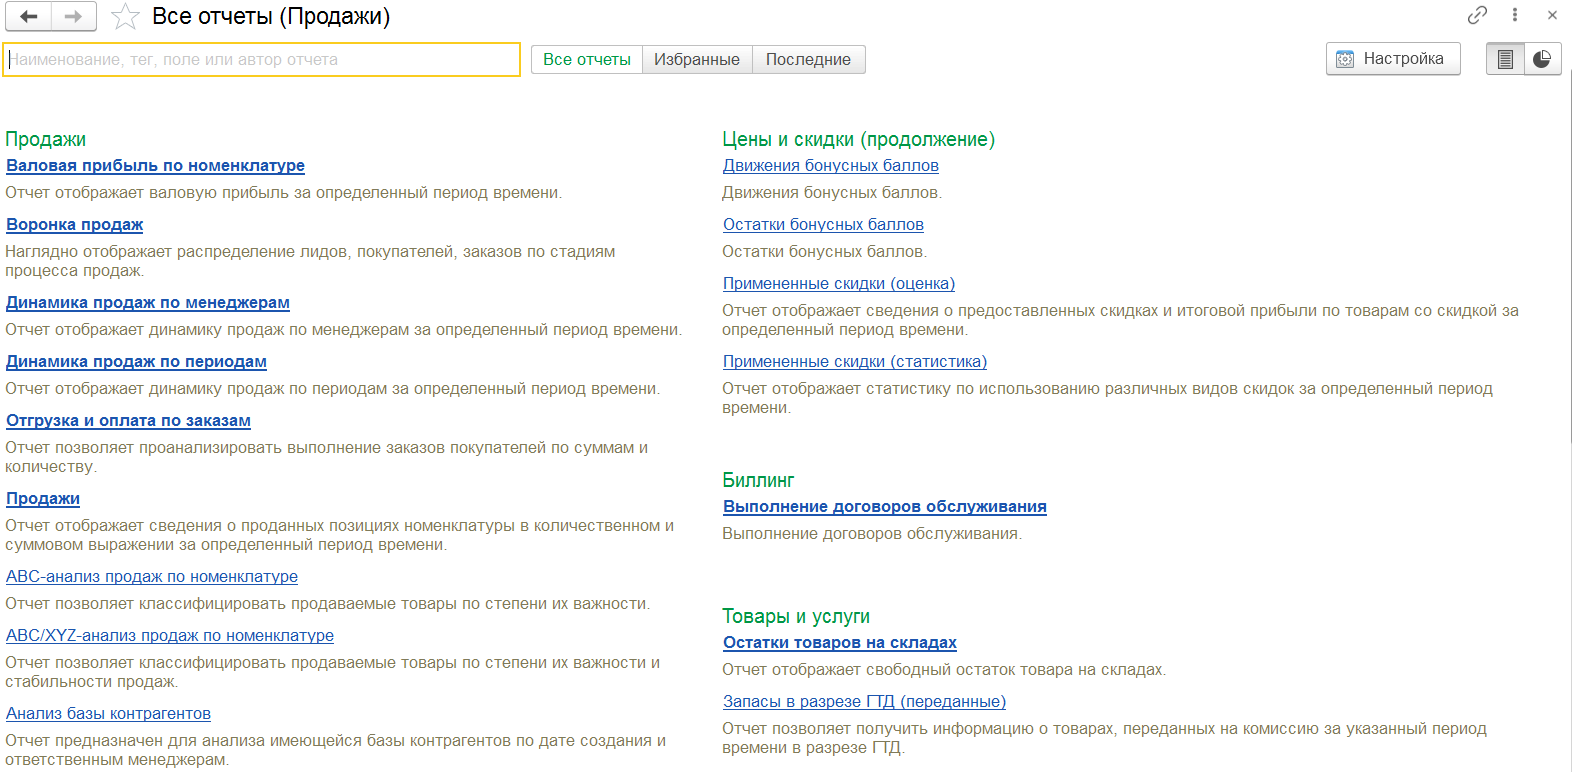Select the Последние tab
This screenshot has width=1572, height=772.
(x=808, y=59)
